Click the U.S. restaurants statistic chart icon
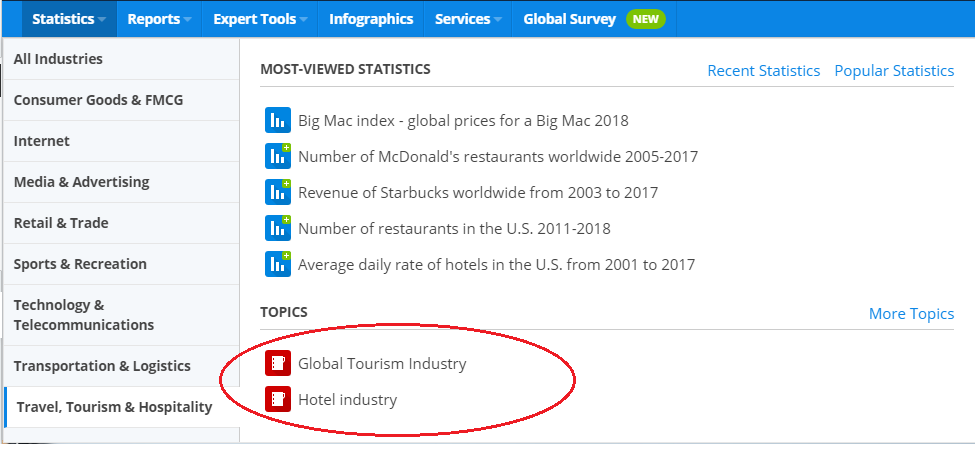Viewport: 980px width, 450px height. pos(277,229)
